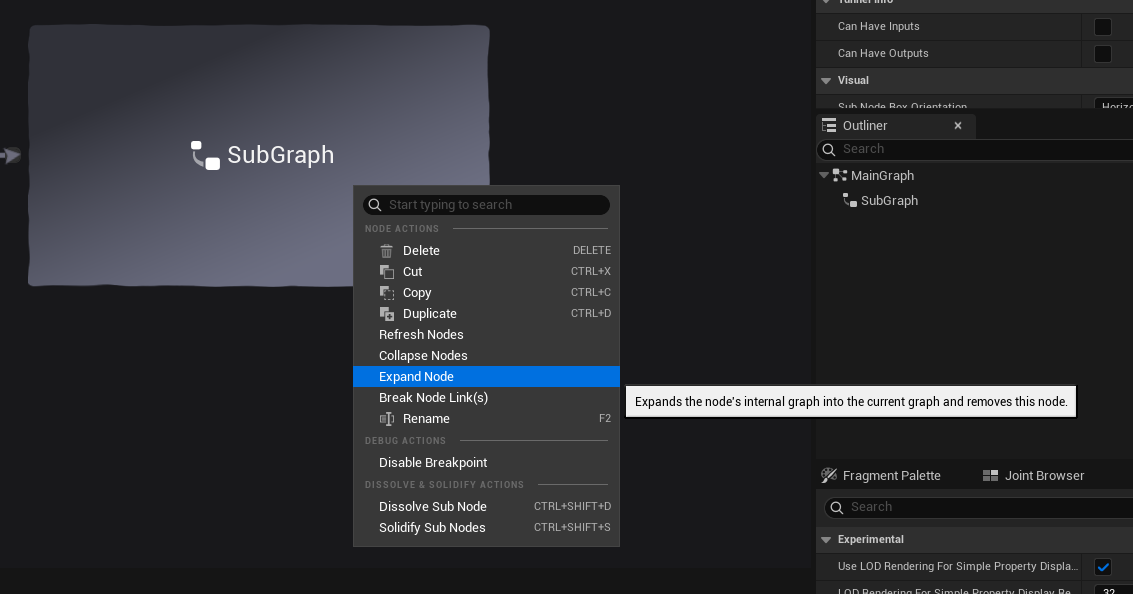Click the Copy icon in context menu

[387, 293]
